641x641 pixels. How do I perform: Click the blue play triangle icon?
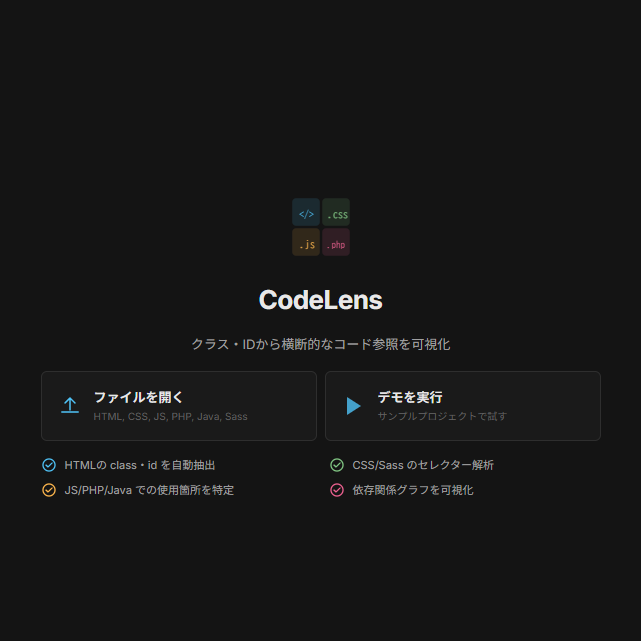coord(354,406)
